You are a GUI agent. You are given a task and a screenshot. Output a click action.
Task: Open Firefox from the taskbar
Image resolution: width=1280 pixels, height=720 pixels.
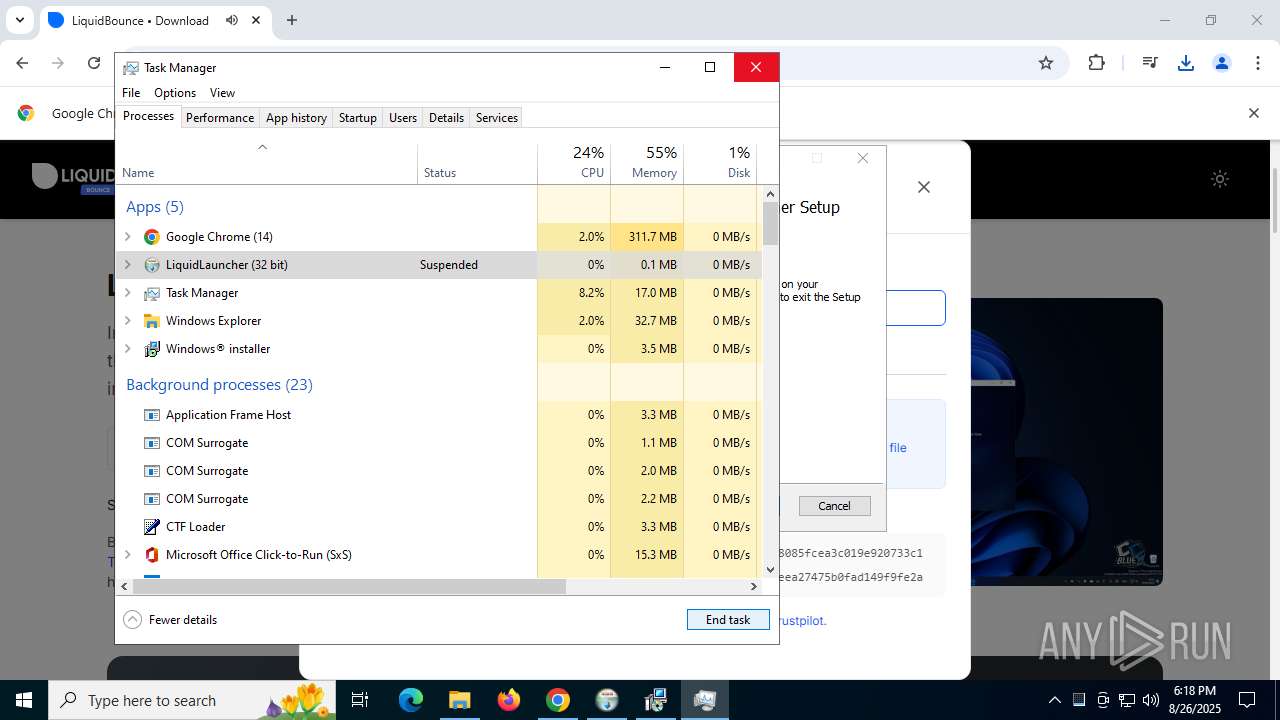click(x=509, y=700)
